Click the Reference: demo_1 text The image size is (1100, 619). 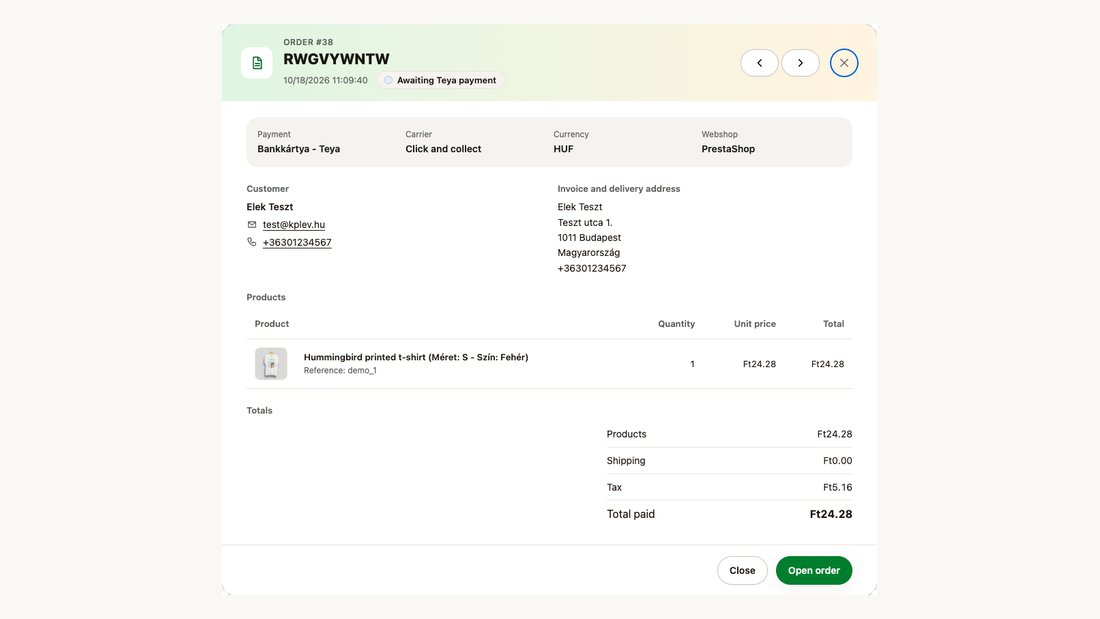(x=340, y=371)
